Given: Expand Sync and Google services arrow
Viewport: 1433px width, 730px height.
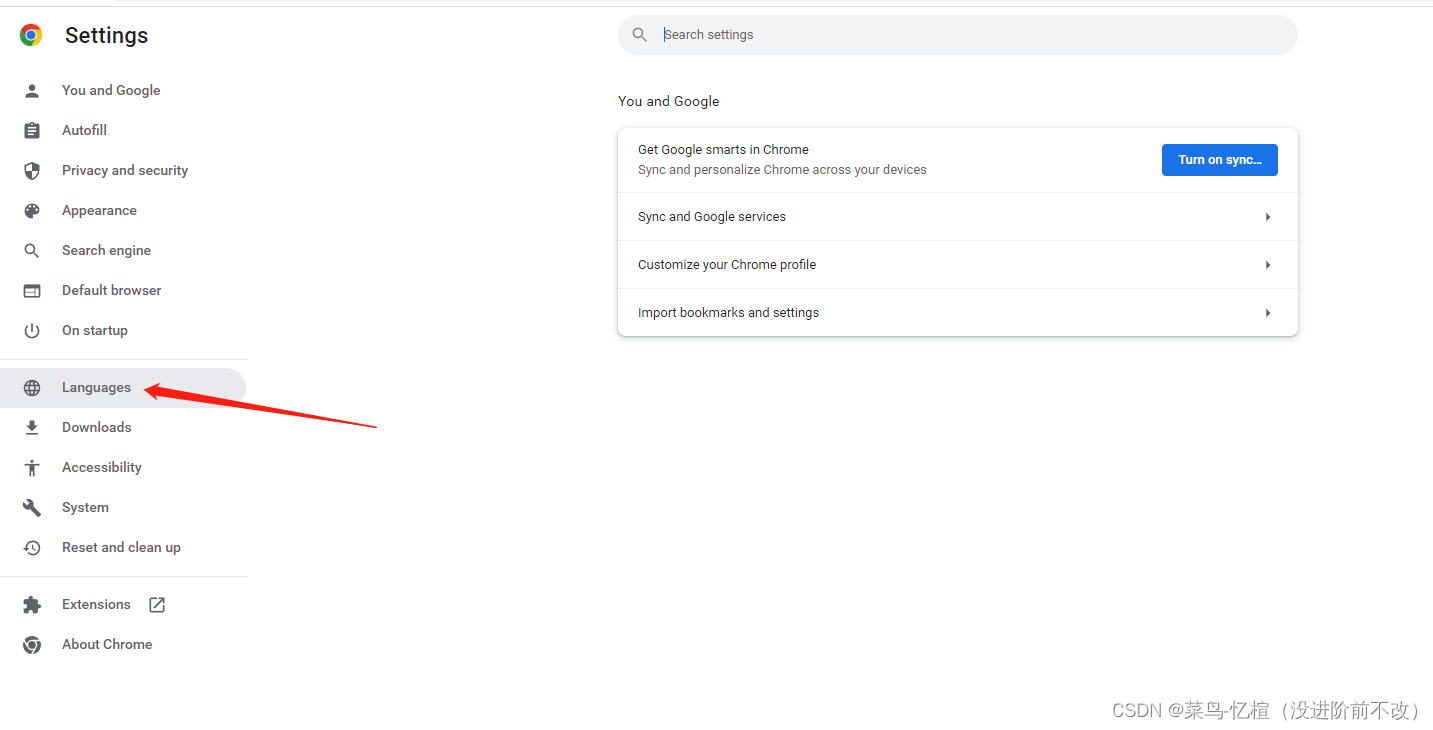Looking at the screenshot, I should tap(1268, 217).
